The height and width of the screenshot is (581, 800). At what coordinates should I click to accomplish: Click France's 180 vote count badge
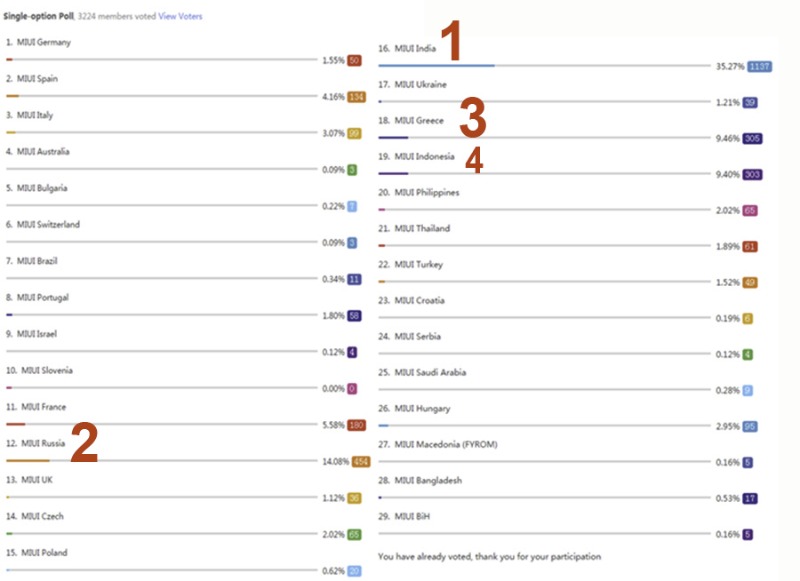point(357,425)
